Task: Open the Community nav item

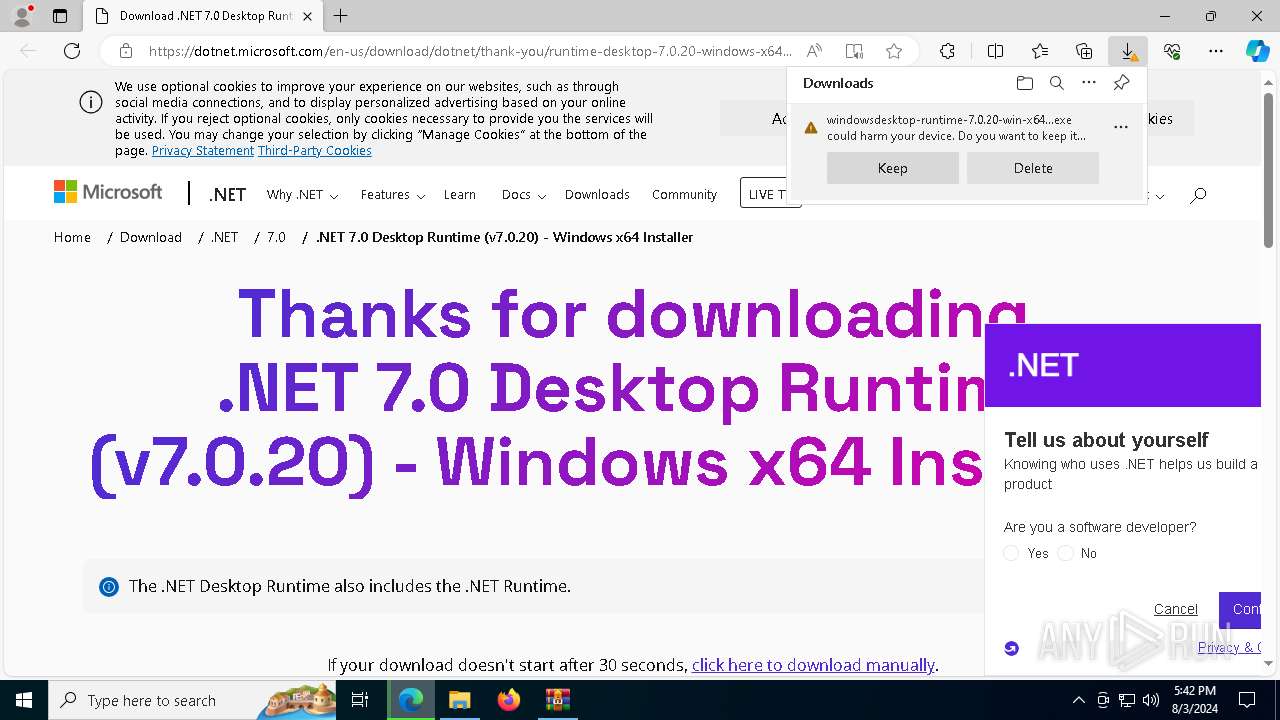Action: point(684,195)
